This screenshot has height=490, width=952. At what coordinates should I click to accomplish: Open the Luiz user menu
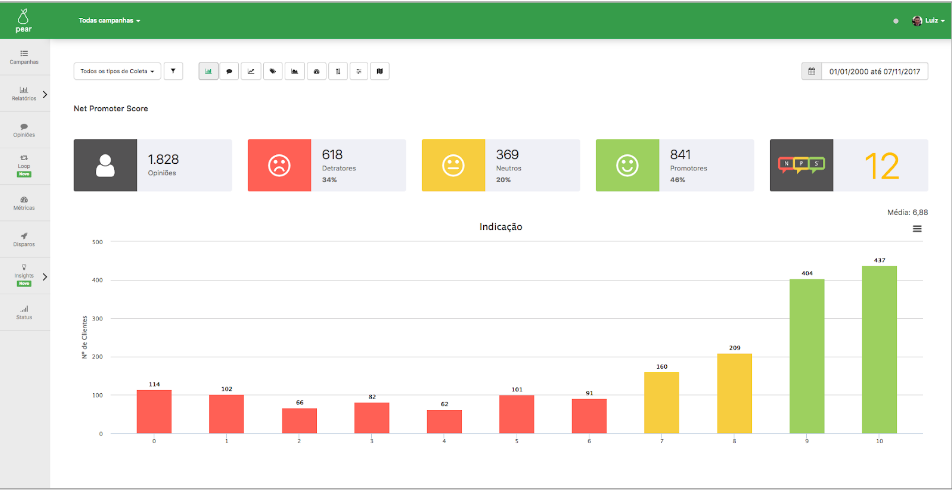pos(928,21)
